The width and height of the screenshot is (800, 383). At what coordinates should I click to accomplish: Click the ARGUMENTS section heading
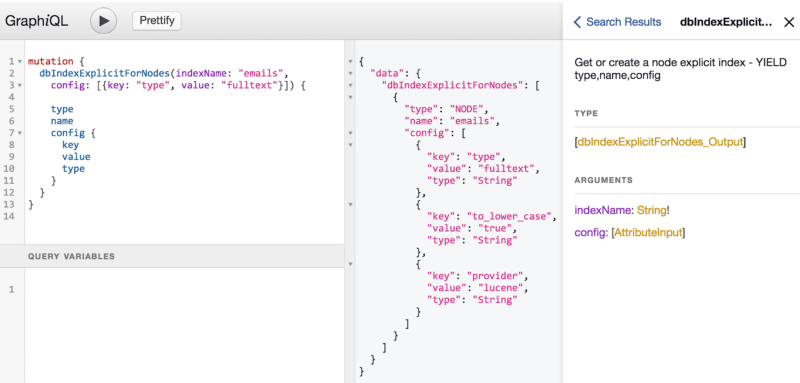(x=604, y=180)
